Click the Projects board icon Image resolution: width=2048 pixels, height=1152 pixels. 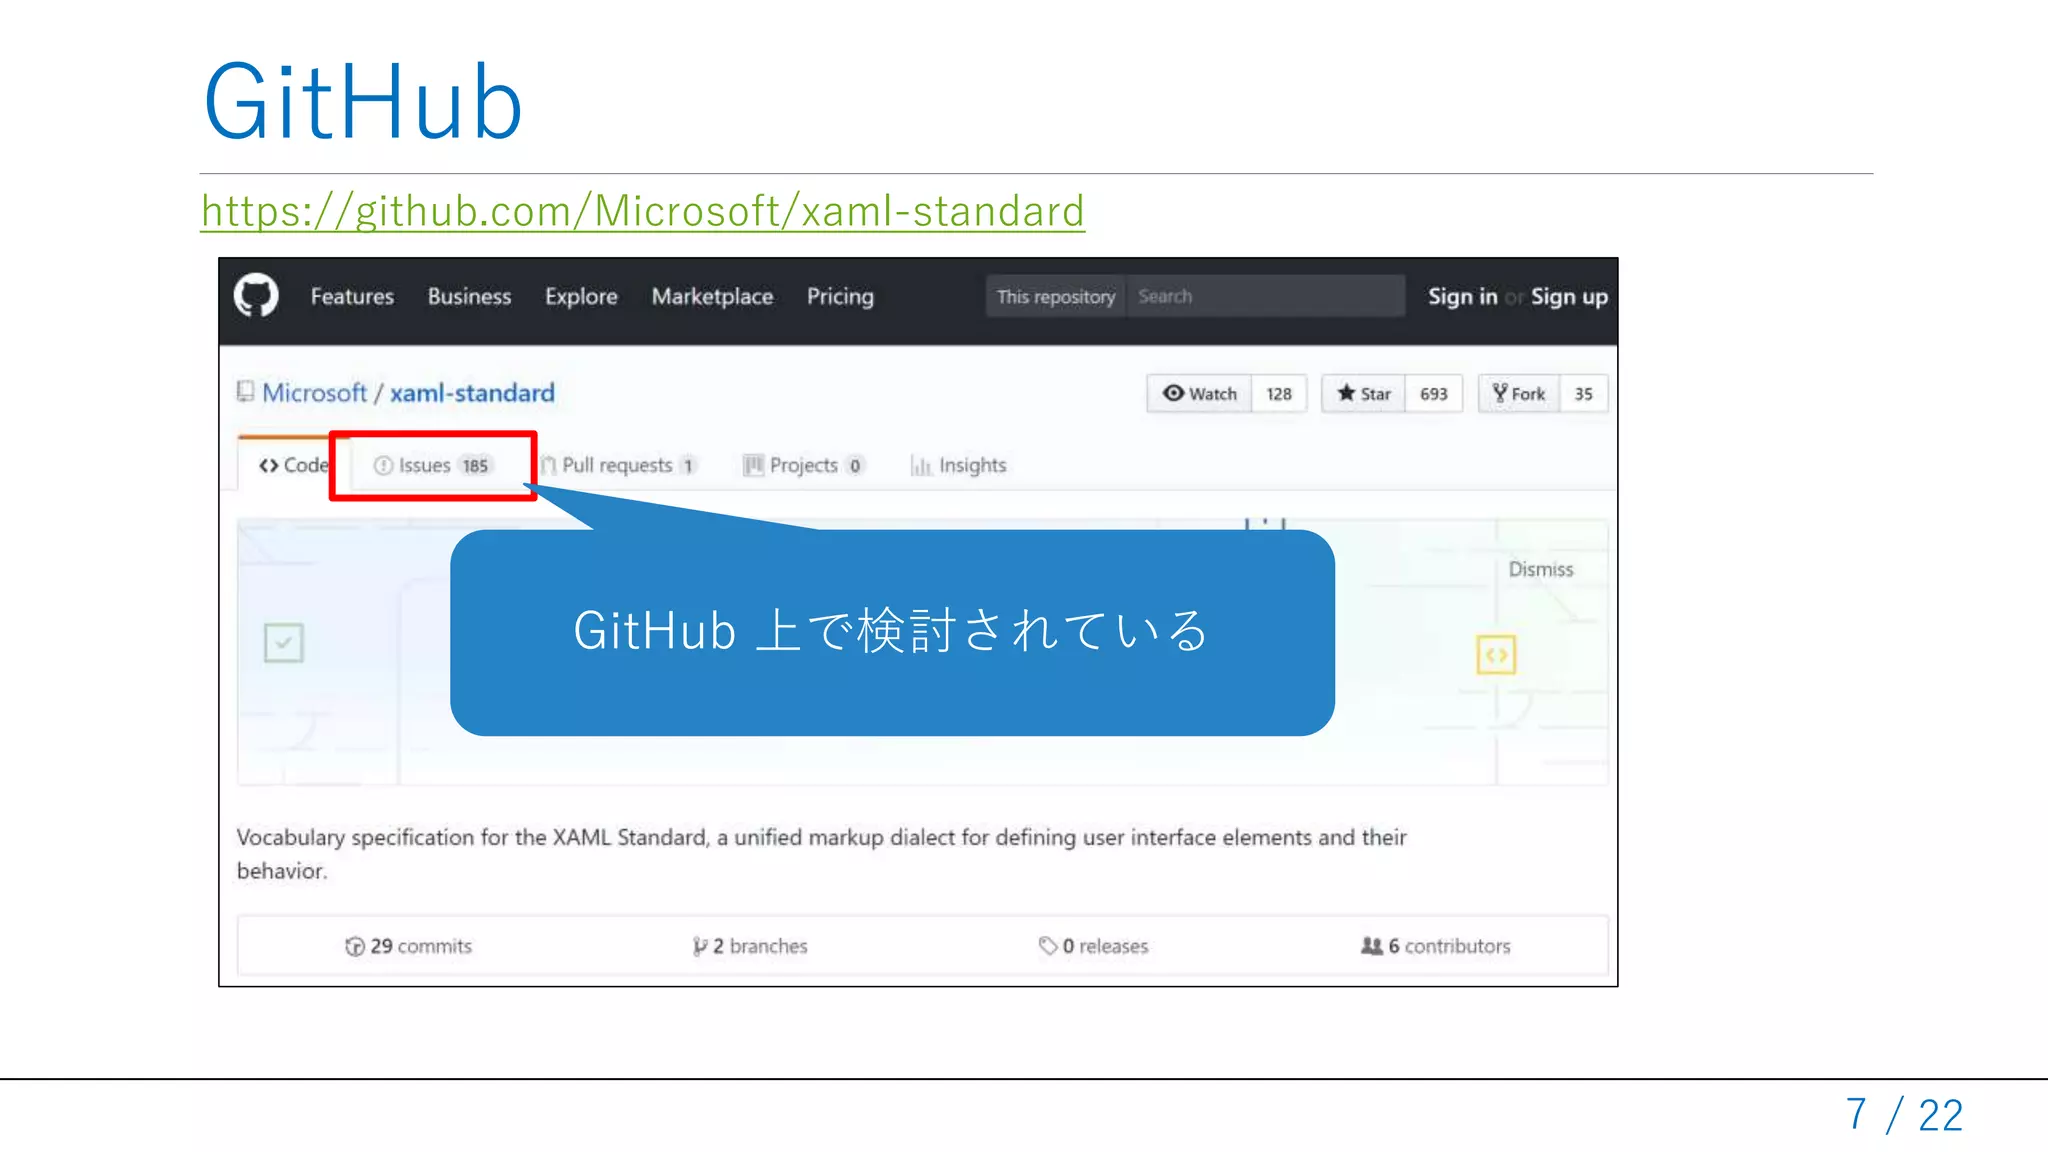coord(753,465)
